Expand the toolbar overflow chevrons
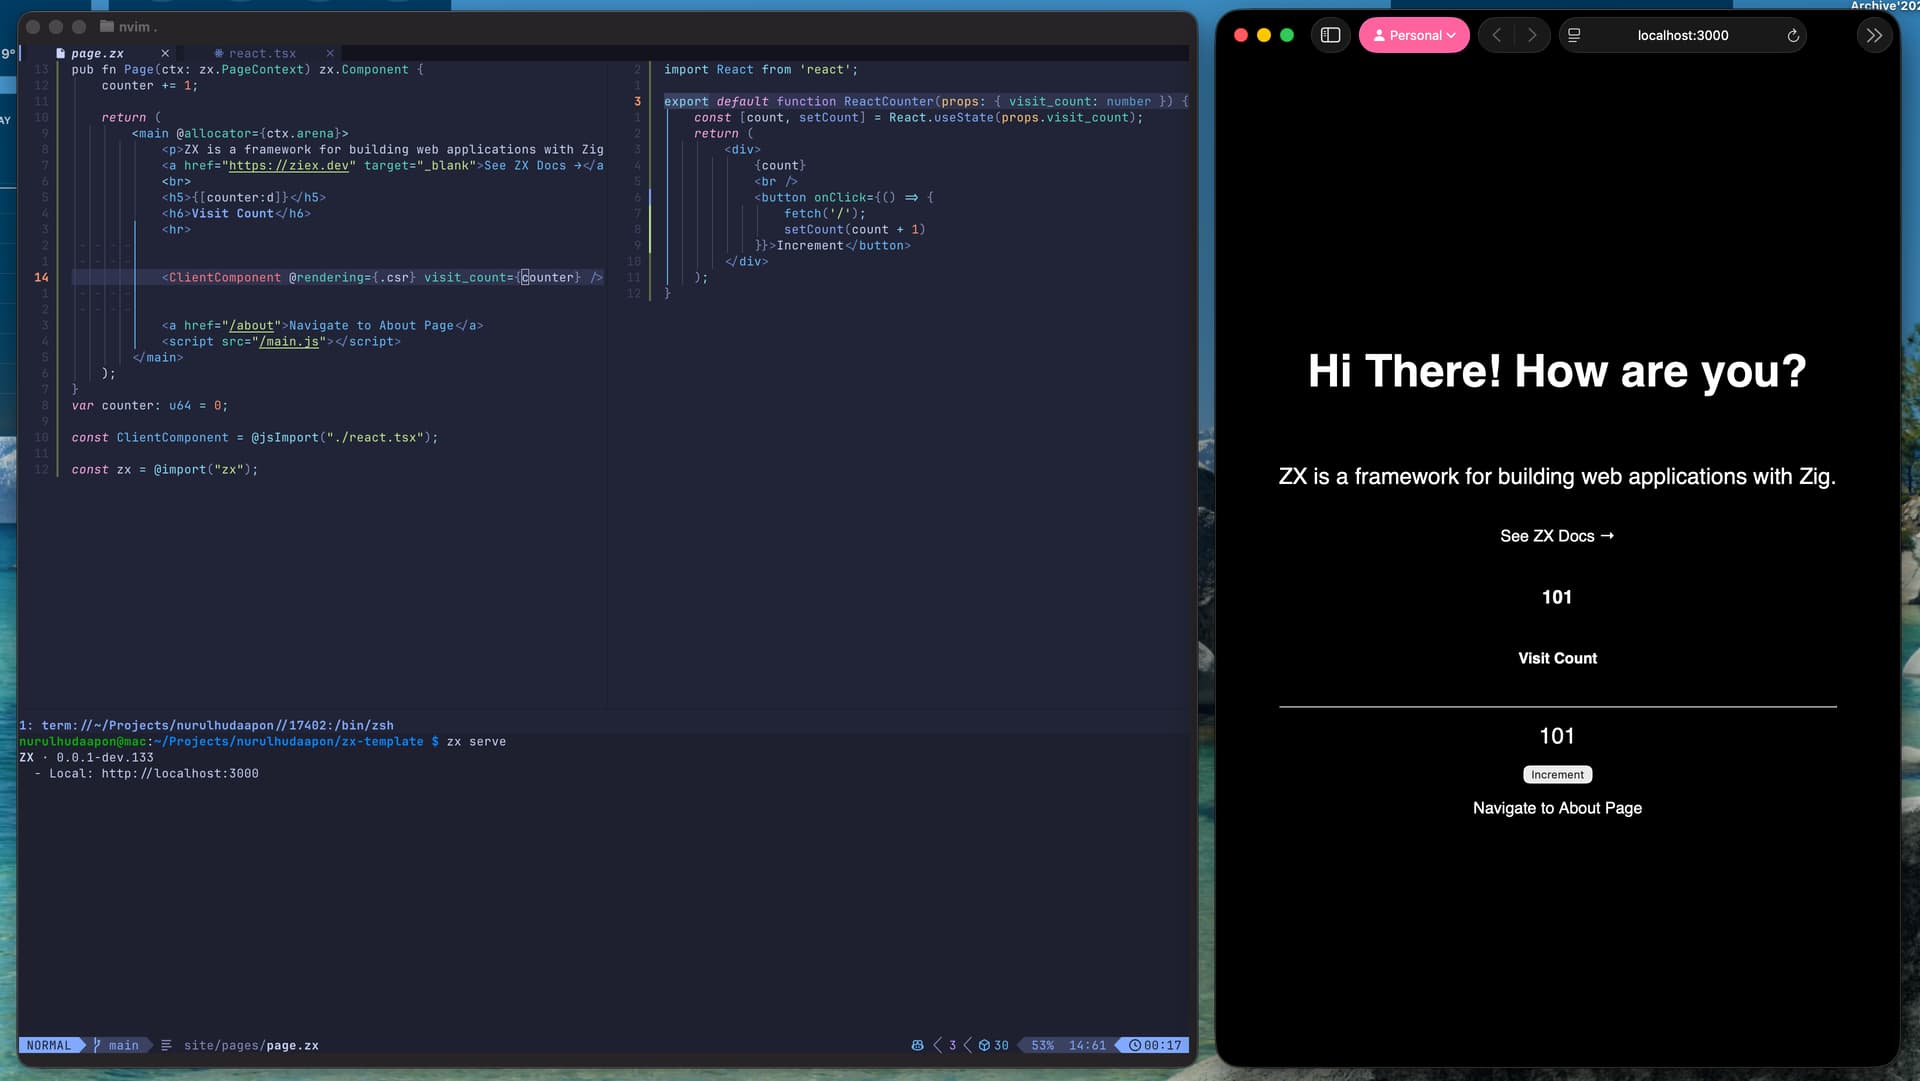 tap(1874, 35)
